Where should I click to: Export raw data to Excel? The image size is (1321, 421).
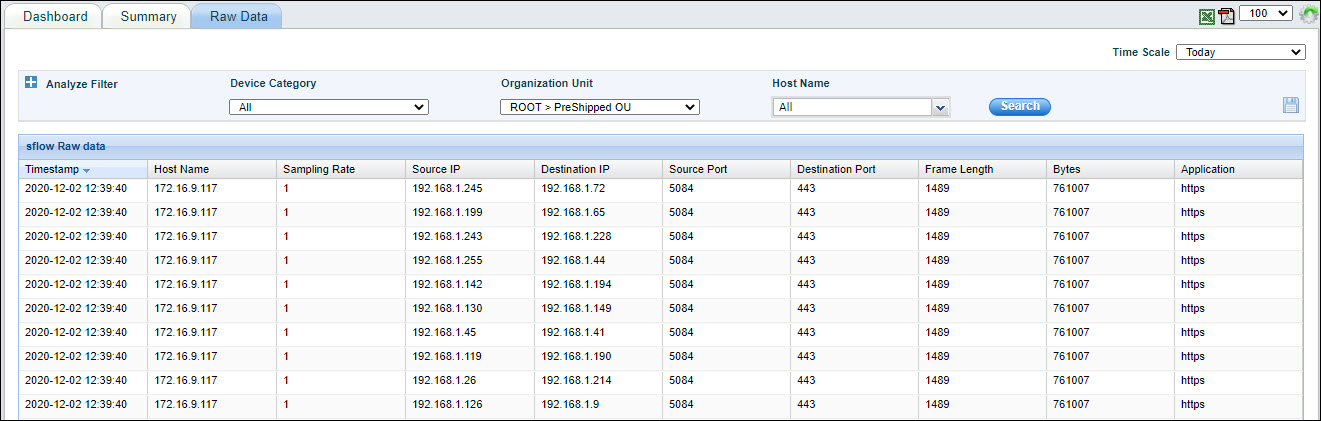[1207, 16]
